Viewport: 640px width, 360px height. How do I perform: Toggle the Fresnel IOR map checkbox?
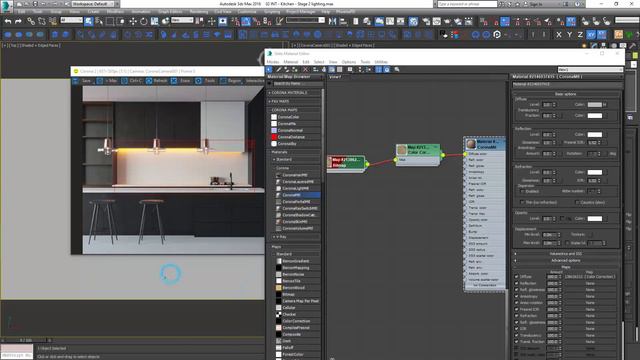516,309
